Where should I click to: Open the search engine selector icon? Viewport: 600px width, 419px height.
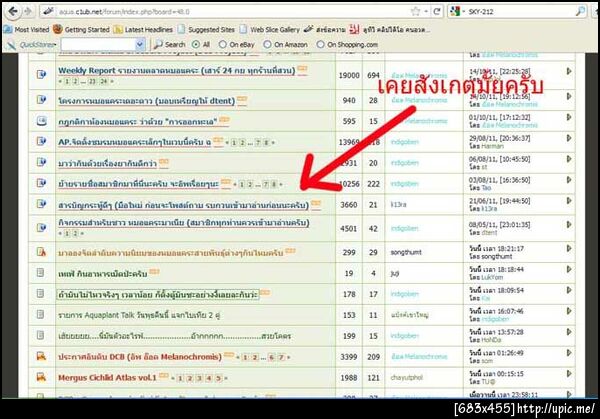pyautogui.click(x=455, y=11)
